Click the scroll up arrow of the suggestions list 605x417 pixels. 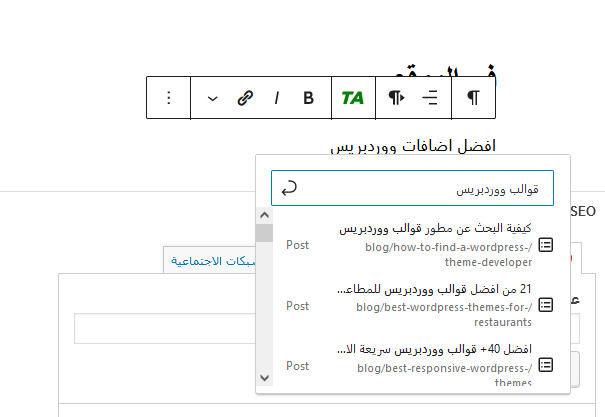point(264,215)
